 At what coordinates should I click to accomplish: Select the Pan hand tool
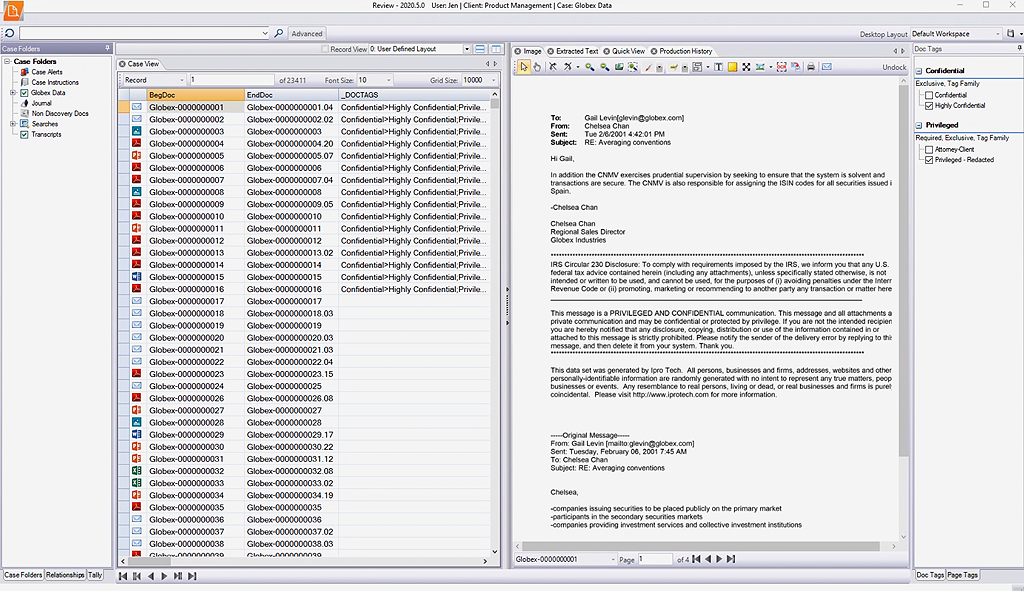point(537,66)
